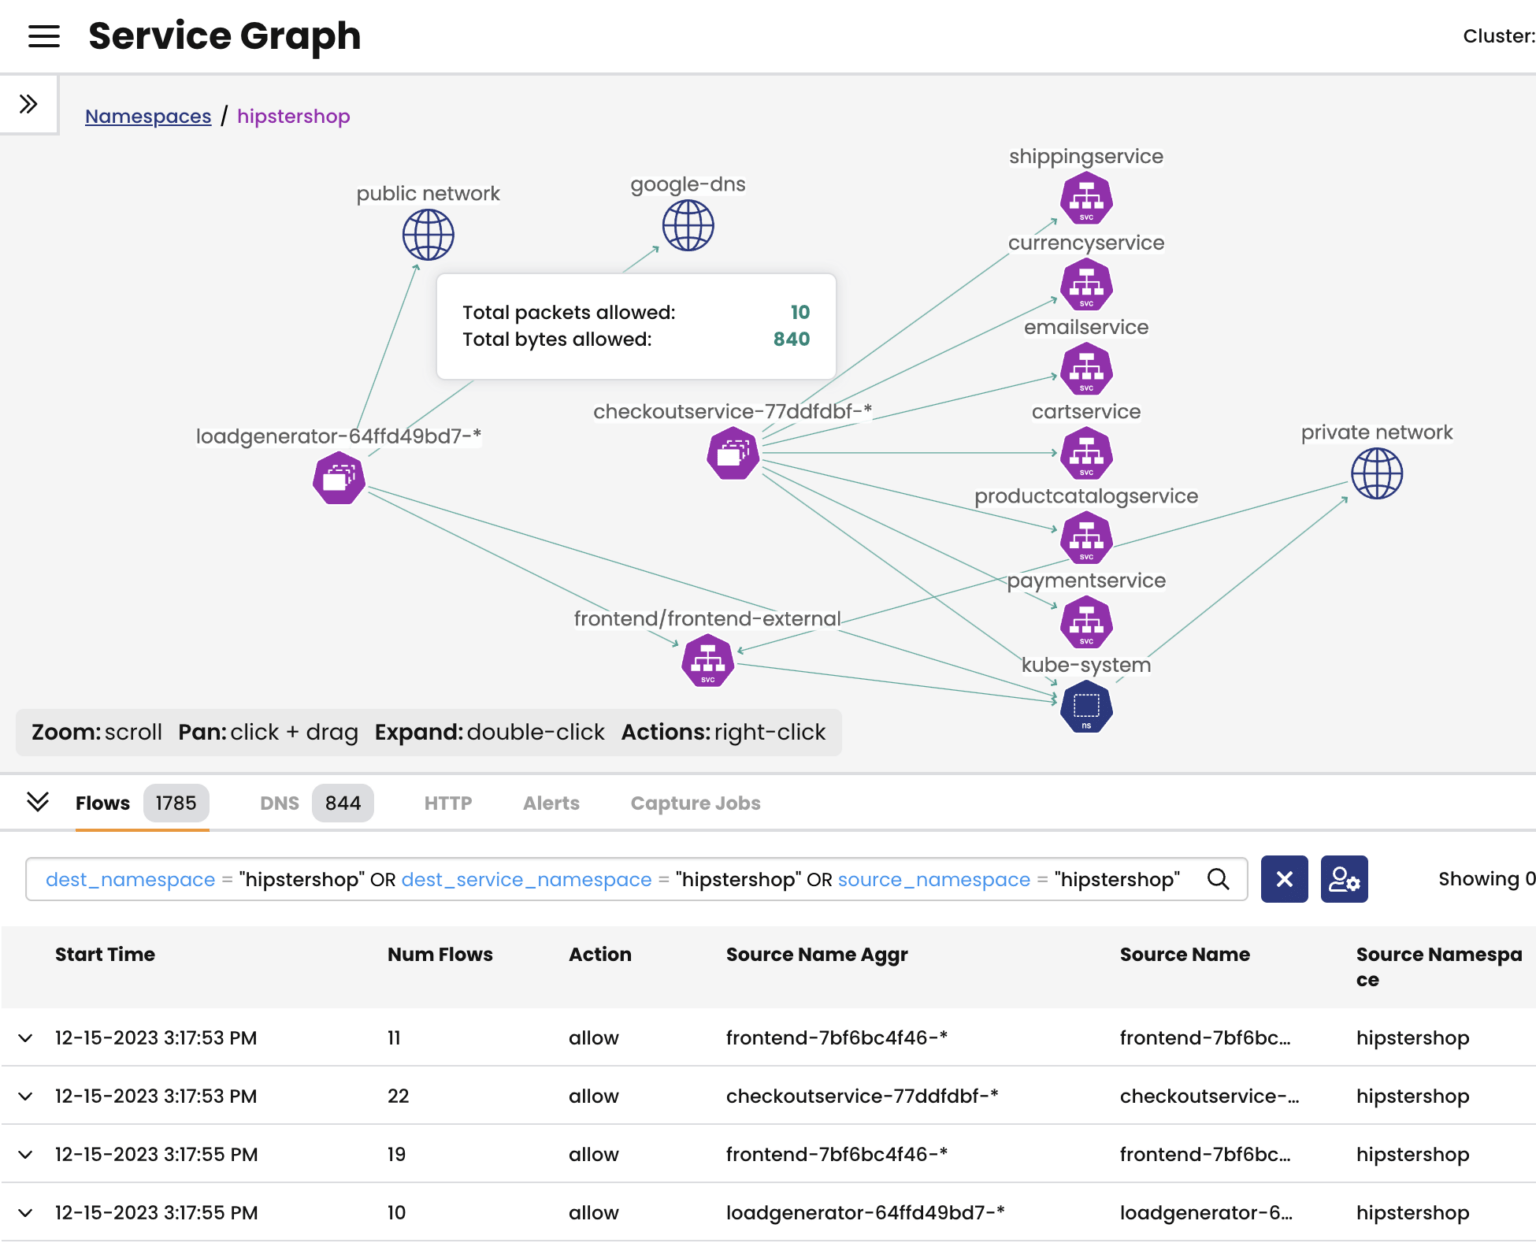Open the Capture Jobs tab
1536x1243 pixels.
tap(695, 803)
